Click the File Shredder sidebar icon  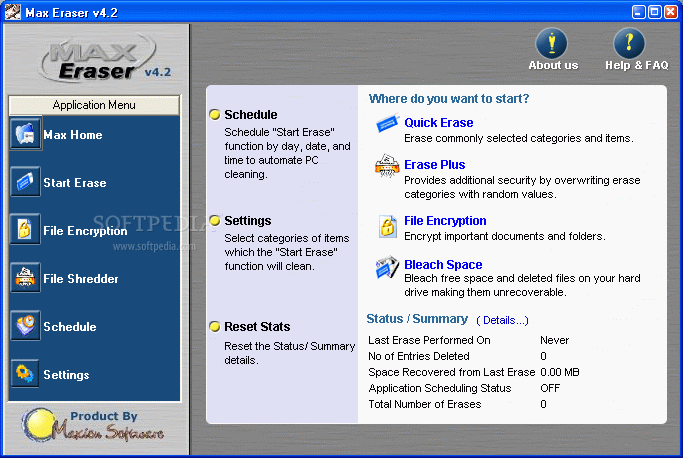click(25, 278)
